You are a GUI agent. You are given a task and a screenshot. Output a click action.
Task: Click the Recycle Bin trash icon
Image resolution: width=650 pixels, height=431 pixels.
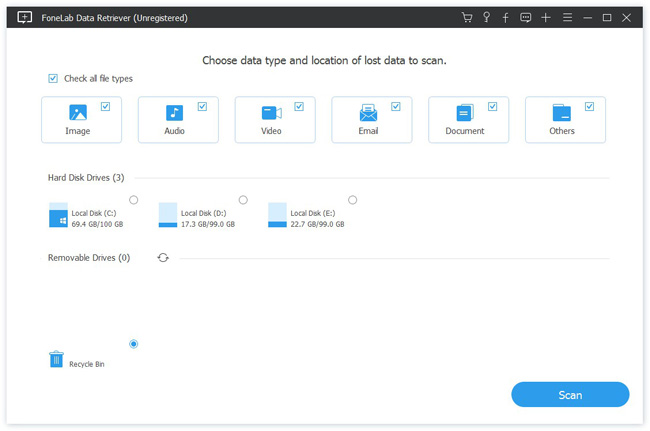[x=57, y=360]
